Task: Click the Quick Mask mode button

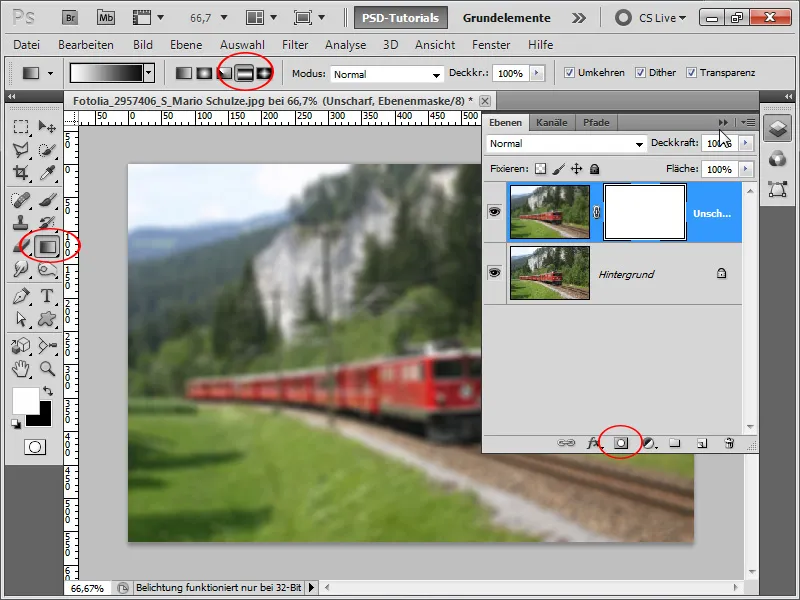Action: coord(35,447)
